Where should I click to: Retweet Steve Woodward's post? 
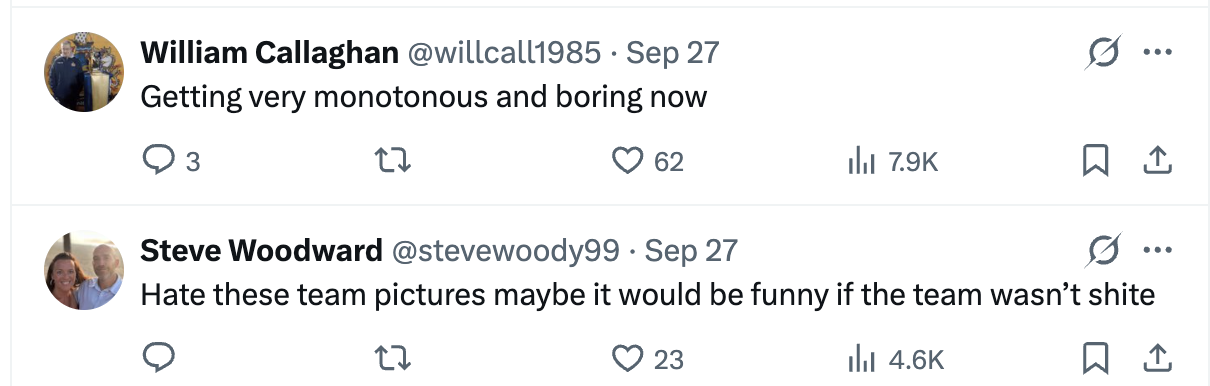[393, 357]
